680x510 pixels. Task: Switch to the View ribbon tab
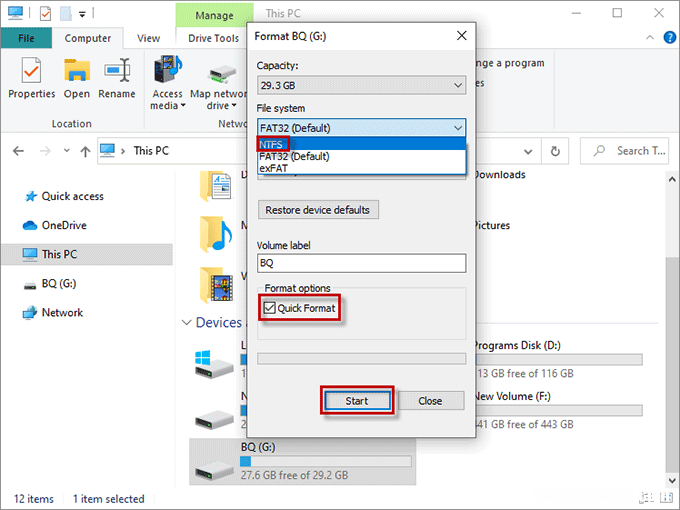pyautogui.click(x=148, y=38)
